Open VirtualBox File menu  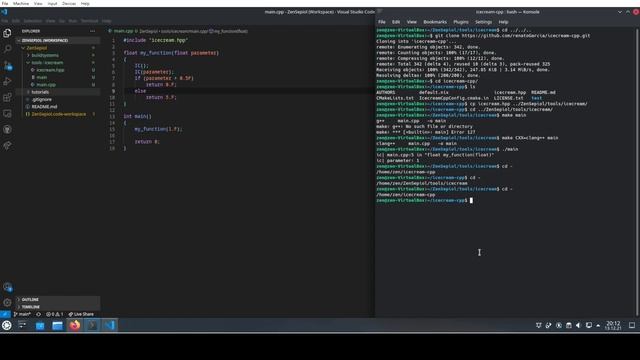click(5, 3)
